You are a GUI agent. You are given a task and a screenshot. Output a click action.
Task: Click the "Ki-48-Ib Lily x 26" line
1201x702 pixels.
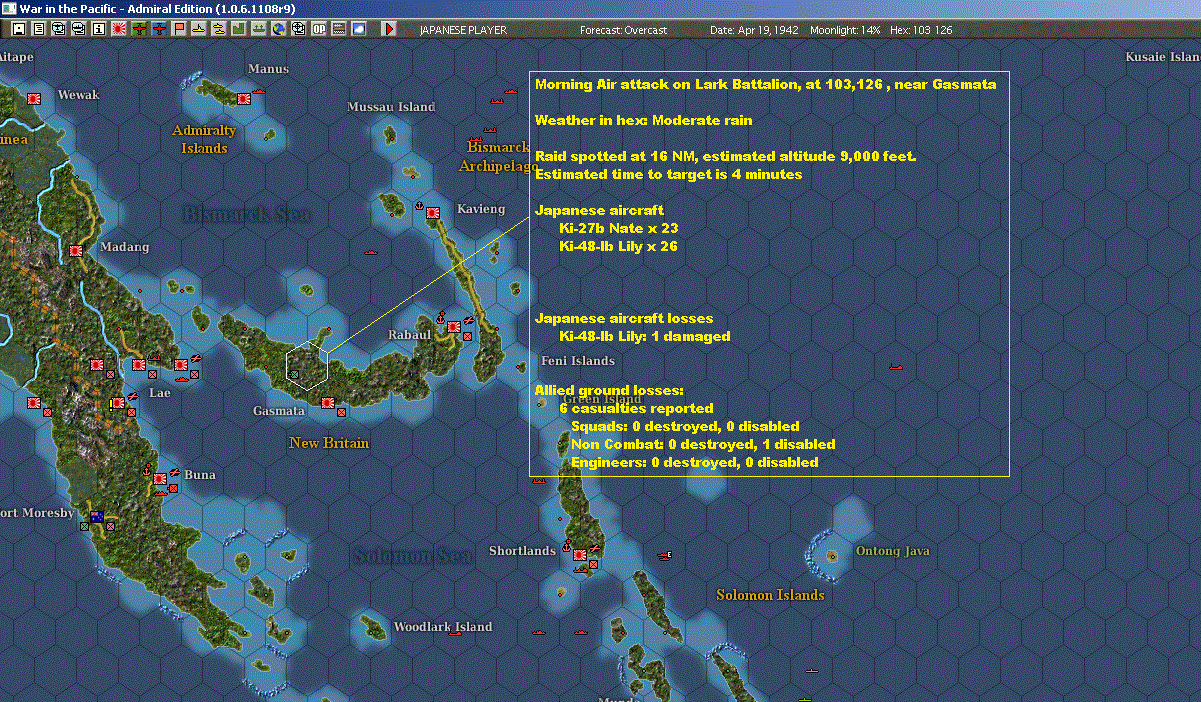click(618, 246)
